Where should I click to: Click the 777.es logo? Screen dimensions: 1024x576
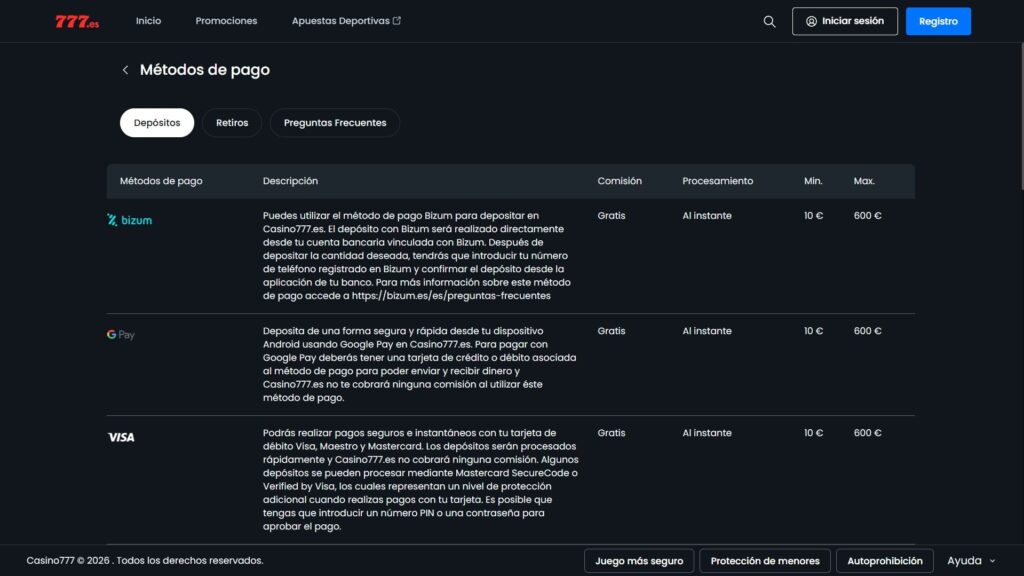tap(77, 21)
